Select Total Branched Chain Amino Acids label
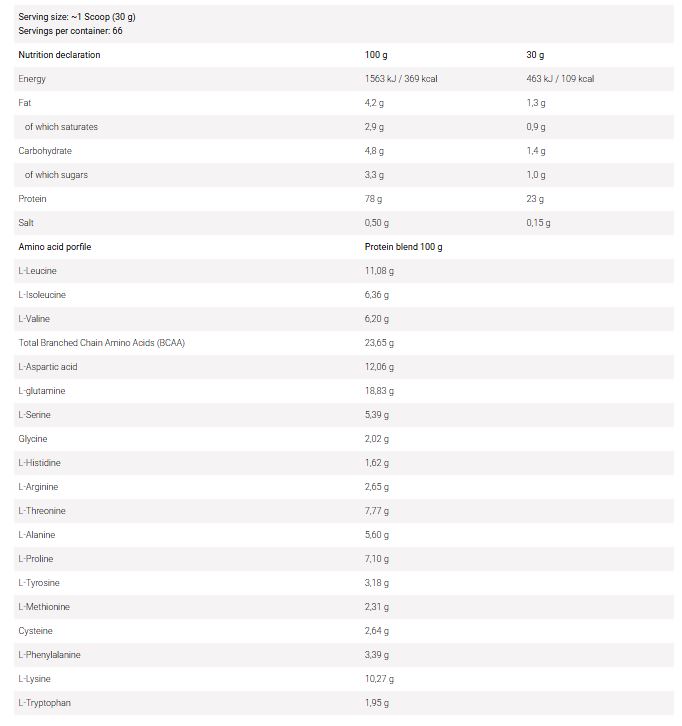This screenshot has height=726, width=682. tap(101, 343)
